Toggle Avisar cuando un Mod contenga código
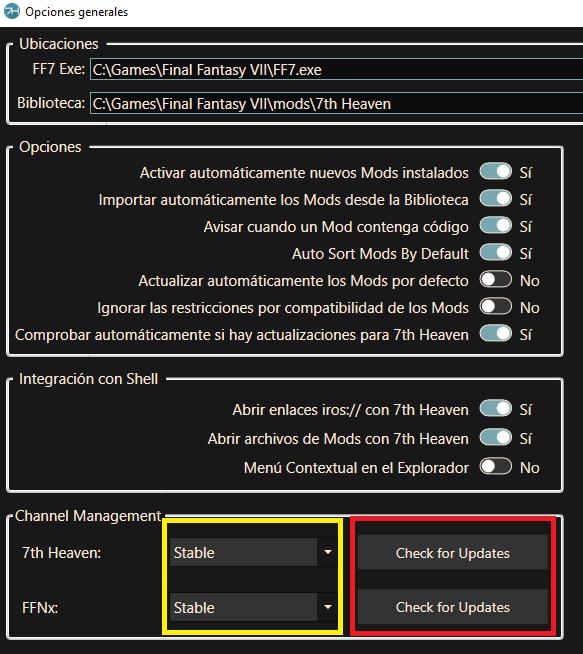 [495, 226]
